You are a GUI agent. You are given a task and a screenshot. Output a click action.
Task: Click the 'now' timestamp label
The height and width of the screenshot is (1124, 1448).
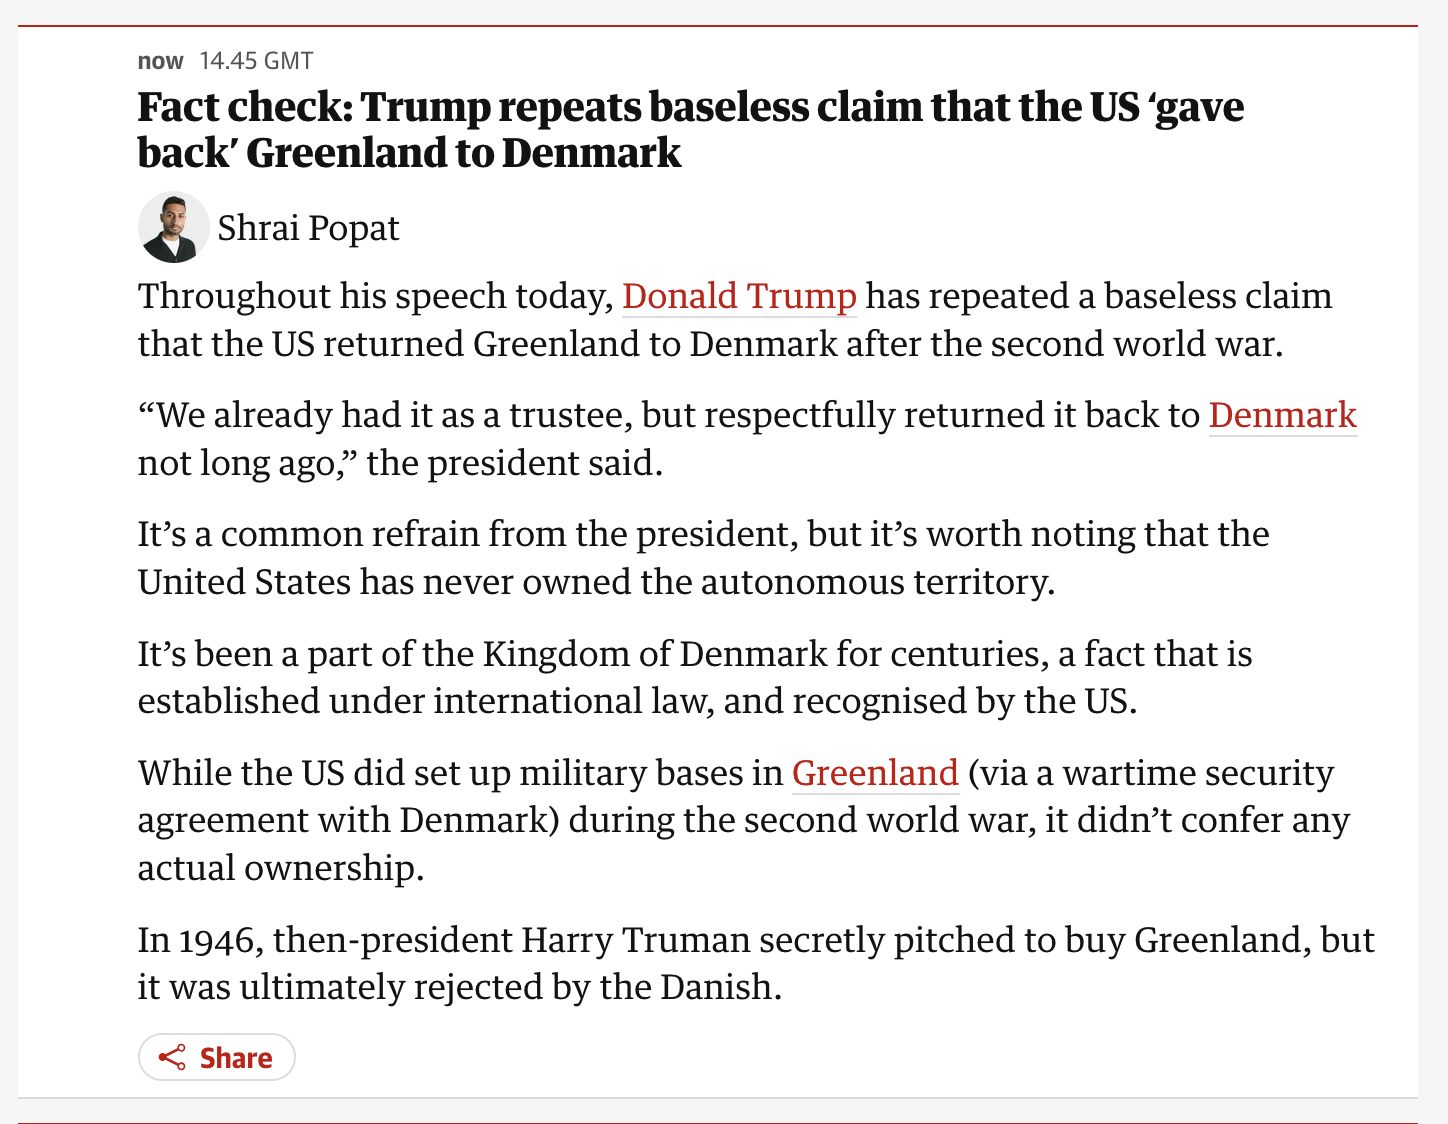pos(160,61)
